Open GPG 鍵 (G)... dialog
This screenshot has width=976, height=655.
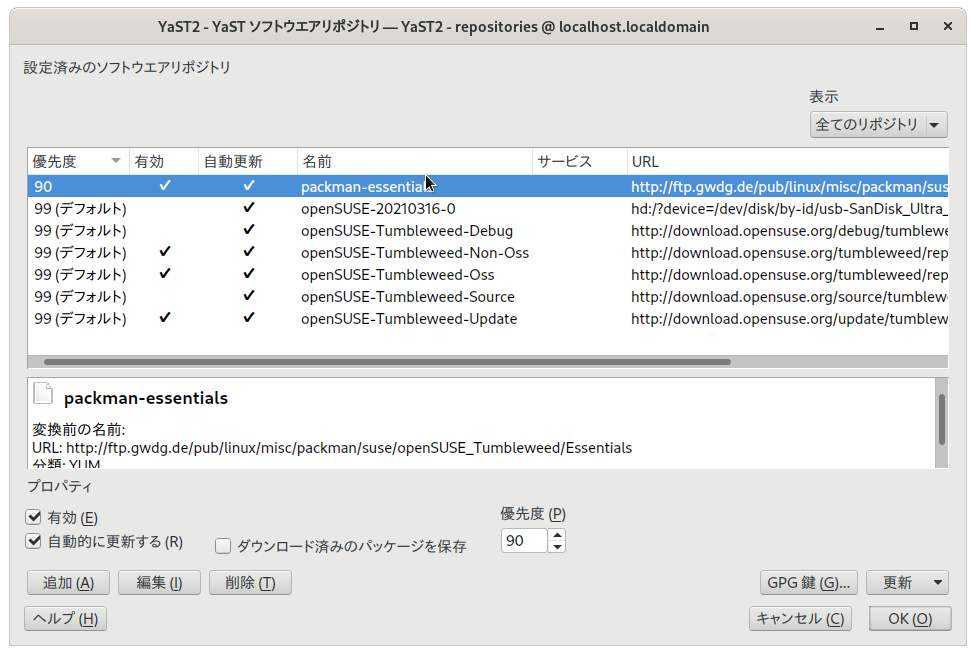[x=809, y=583]
